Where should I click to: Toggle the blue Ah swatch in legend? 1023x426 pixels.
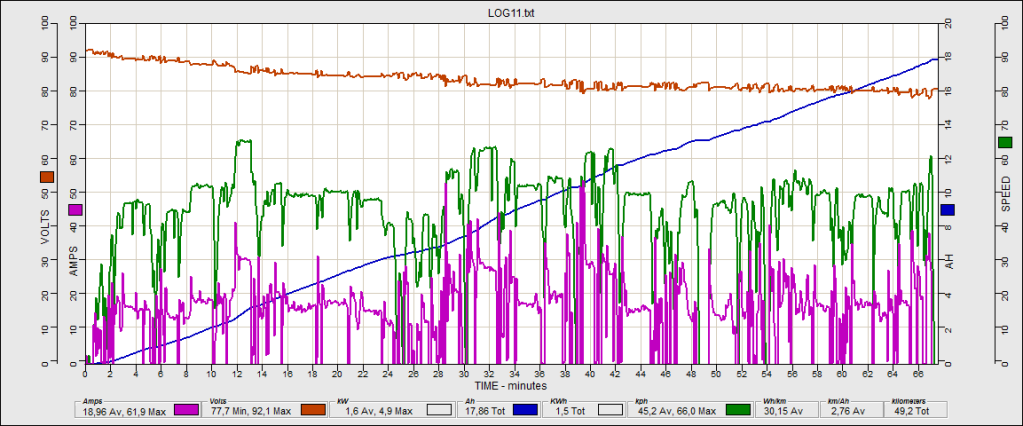[526, 410]
